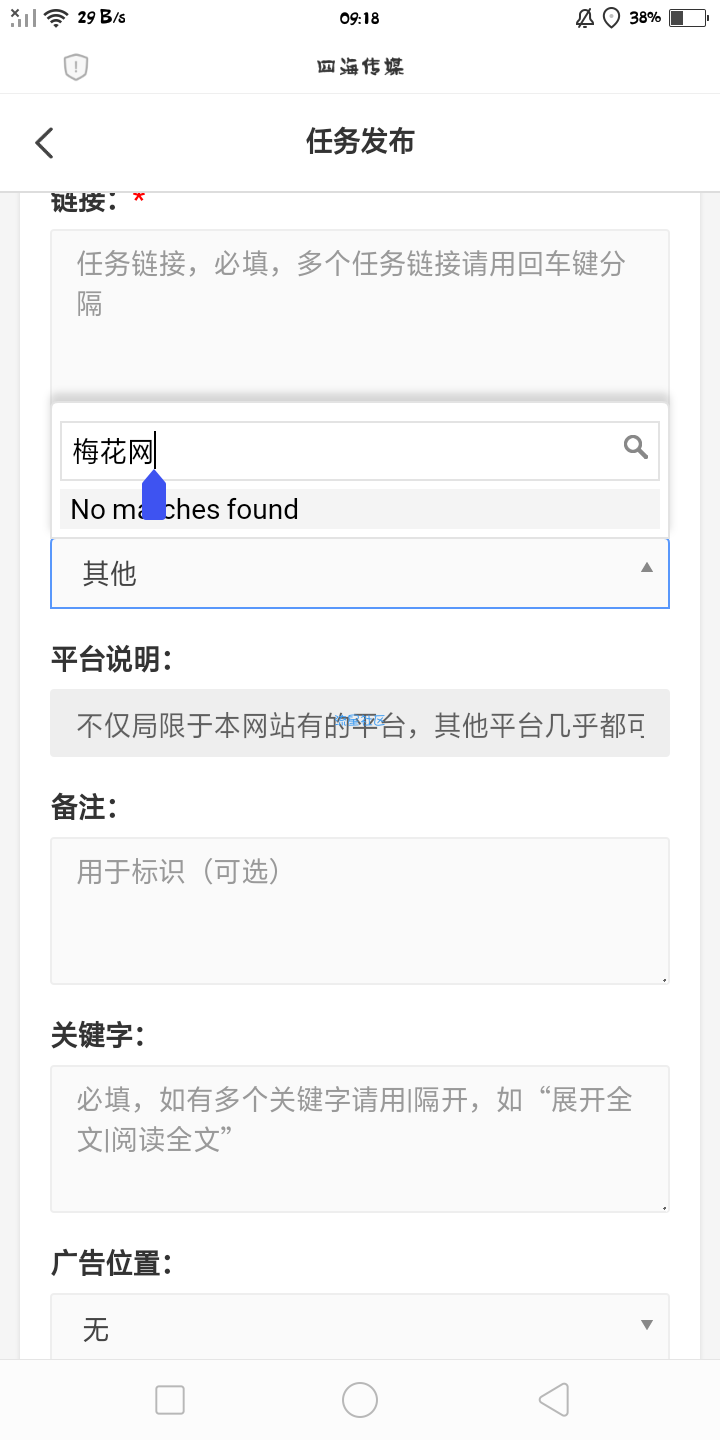Focus the 任务链接 textarea
720x1440 pixels.
[360, 310]
